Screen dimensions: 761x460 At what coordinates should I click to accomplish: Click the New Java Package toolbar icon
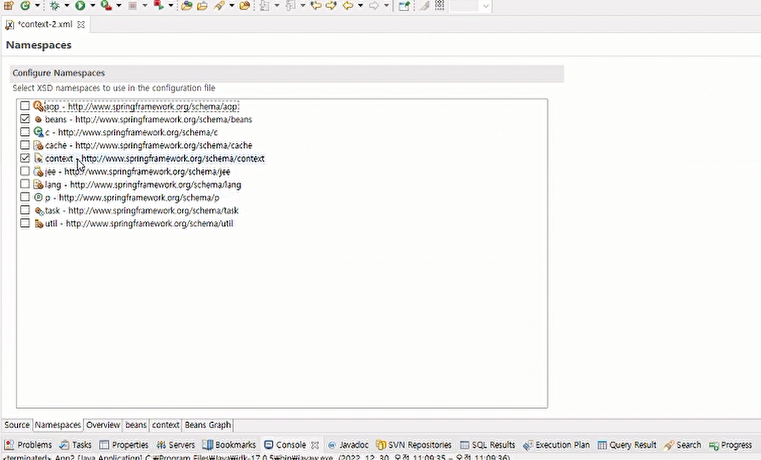tap(9, 5)
